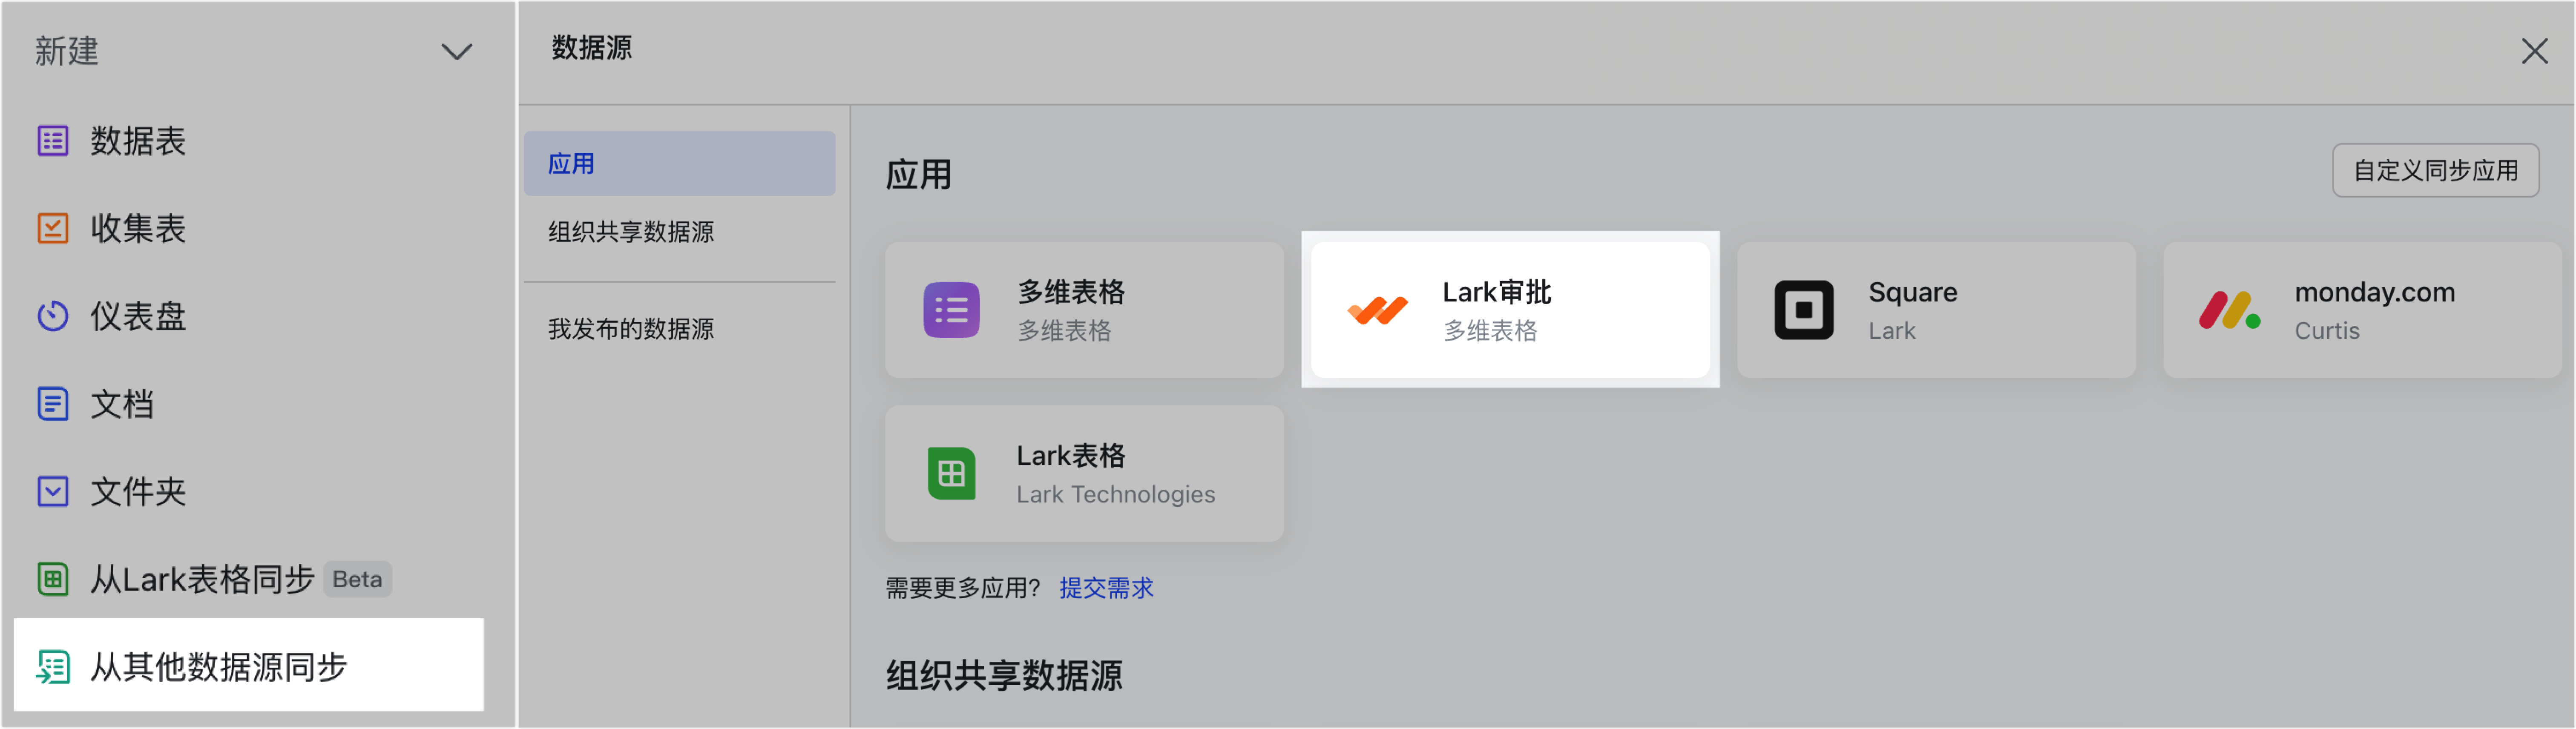Click the 文档 document icon
The height and width of the screenshot is (729, 2576).
(53, 404)
